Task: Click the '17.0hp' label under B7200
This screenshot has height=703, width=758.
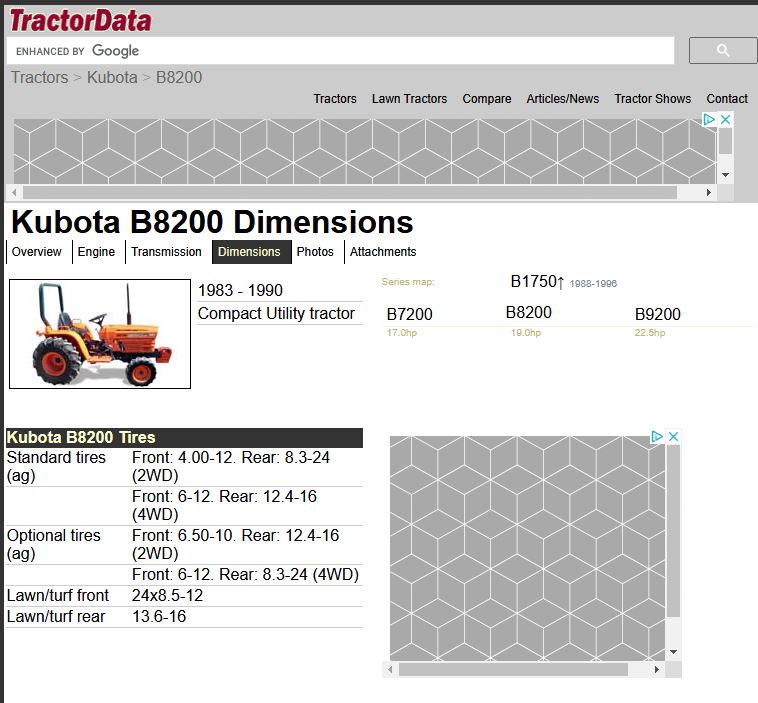Action: (x=402, y=333)
